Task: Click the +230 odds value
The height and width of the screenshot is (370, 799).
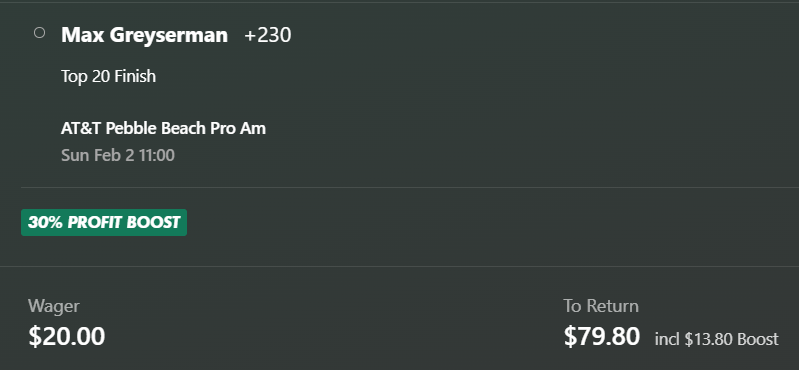Action: click(x=268, y=35)
